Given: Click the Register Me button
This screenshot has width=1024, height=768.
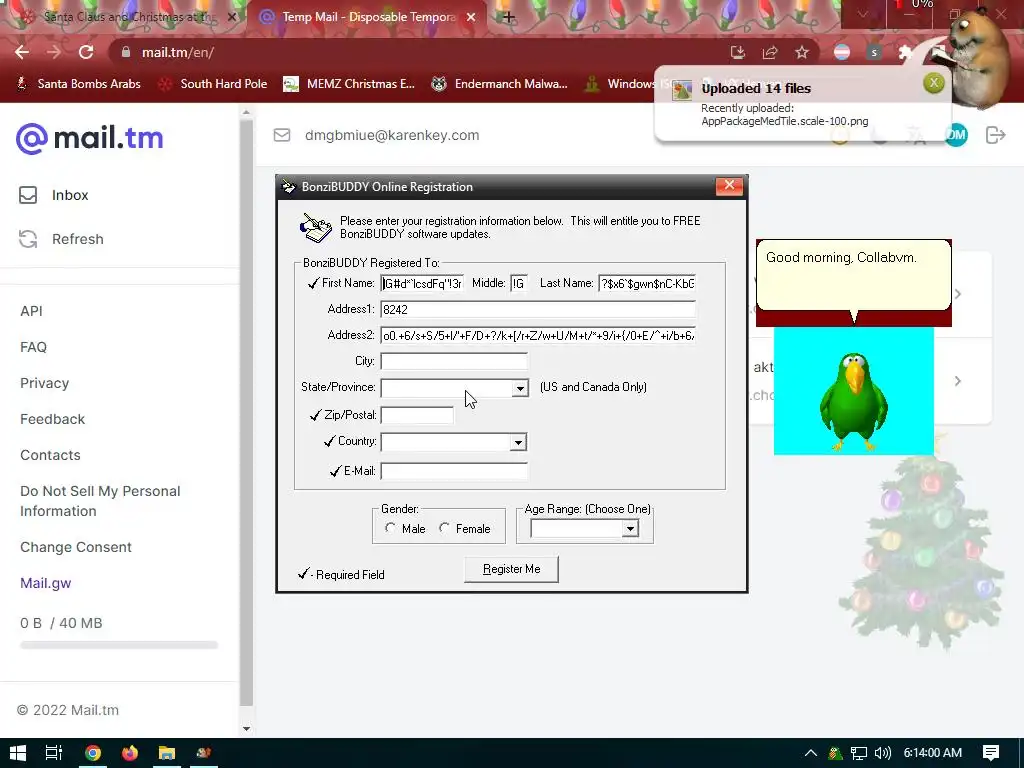Looking at the screenshot, I should (511, 569).
